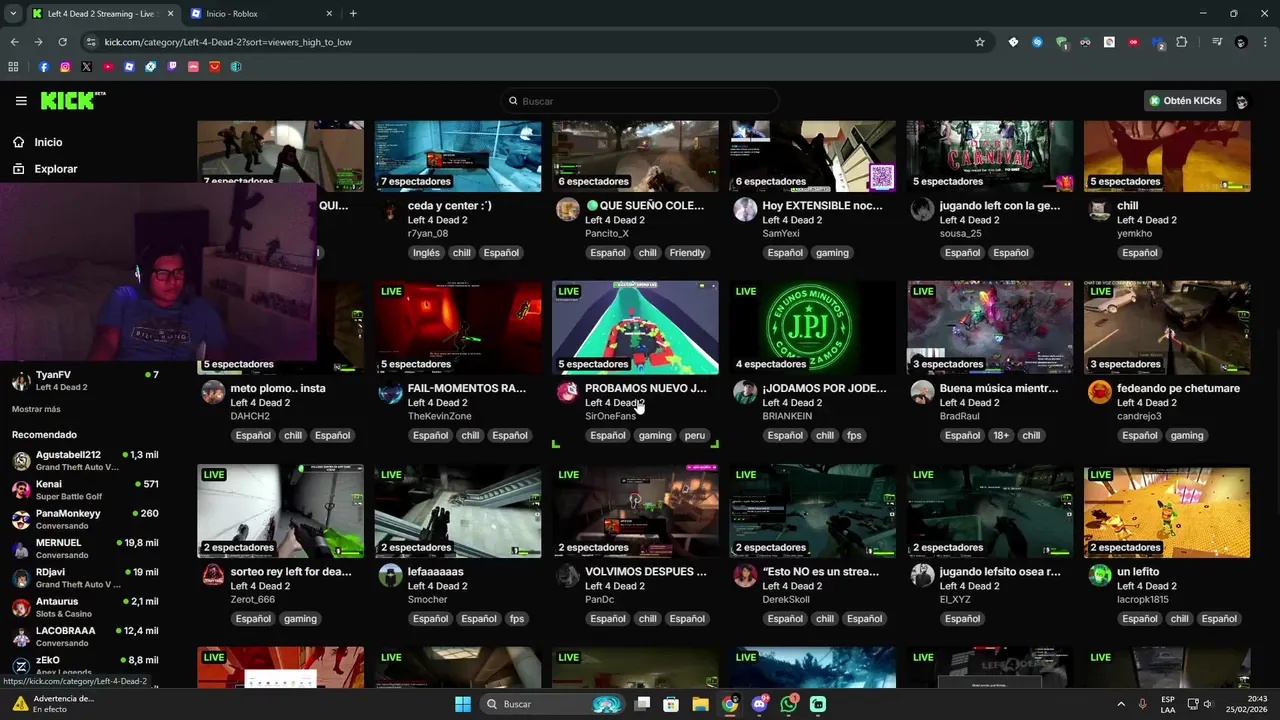Click the Windows taskbar search box
Image resolution: width=1280 pixels, height=720 pixels.
pyautogui.click(x=552, y=704)
